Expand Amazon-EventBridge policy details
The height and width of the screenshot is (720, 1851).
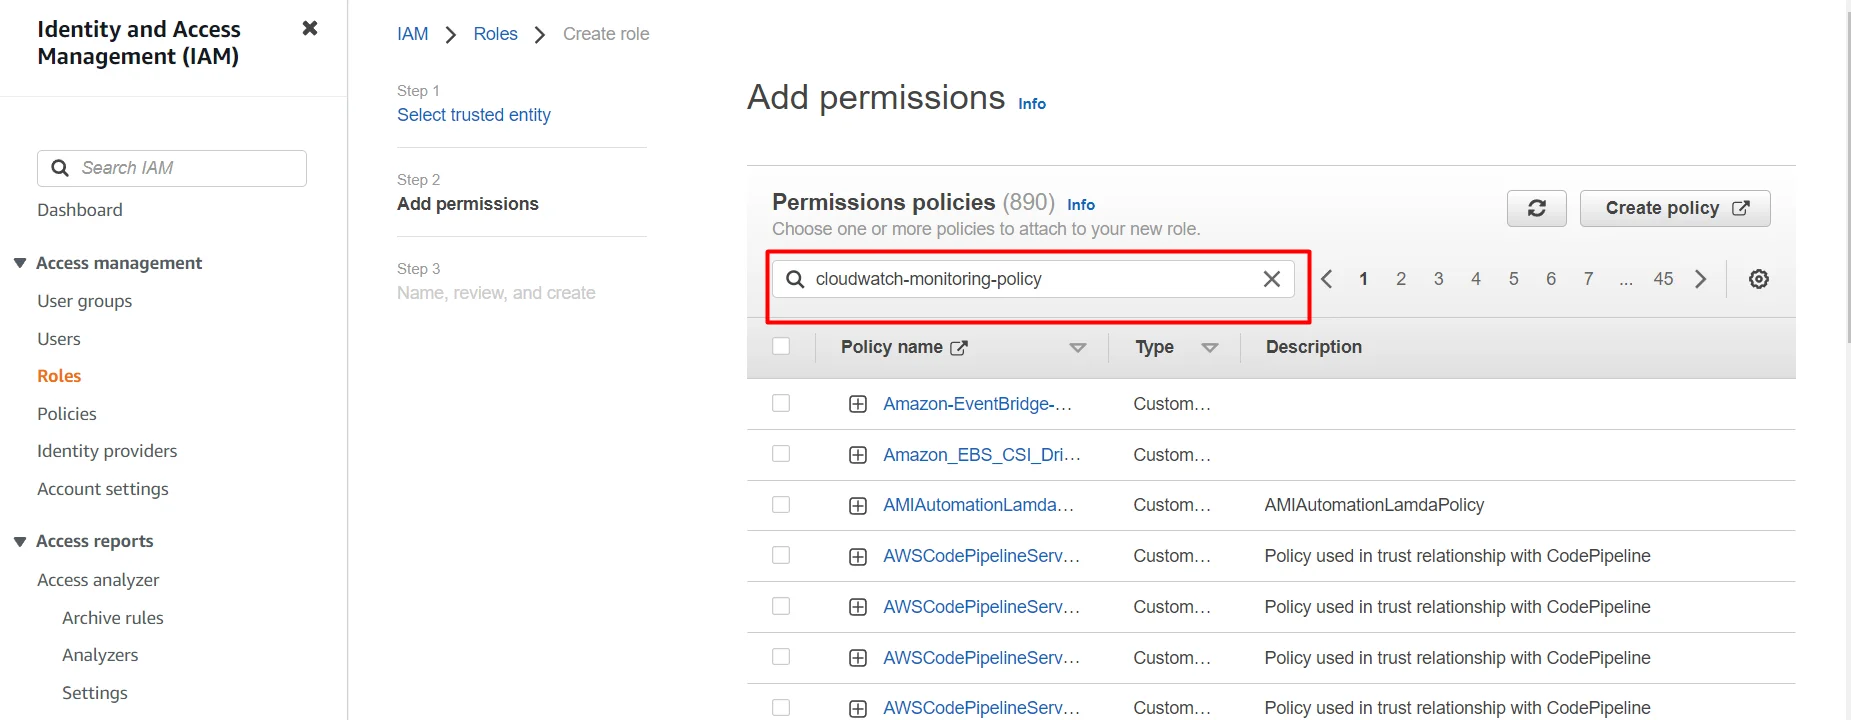click(857, 404)
